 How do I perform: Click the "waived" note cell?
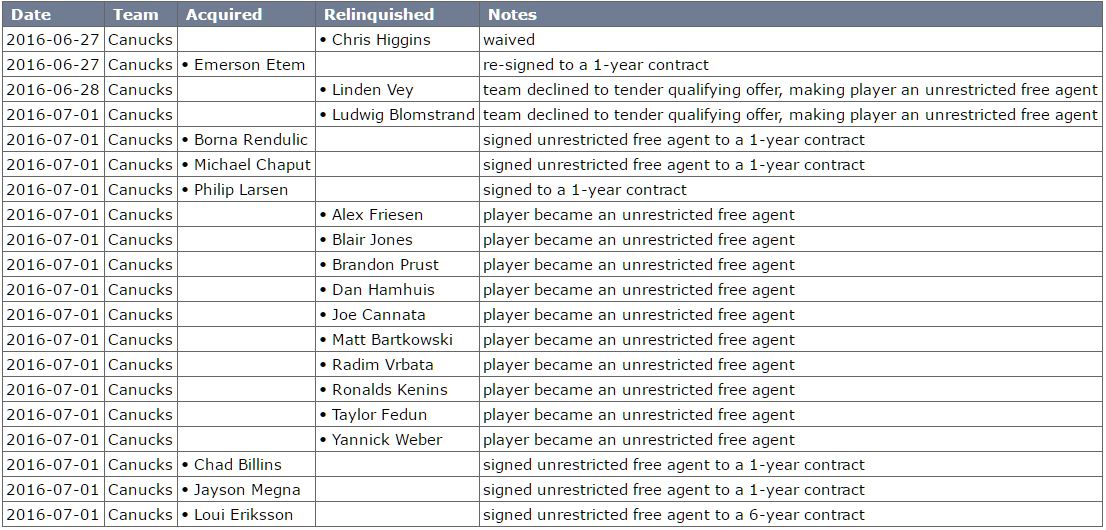[x=509, y=40]
